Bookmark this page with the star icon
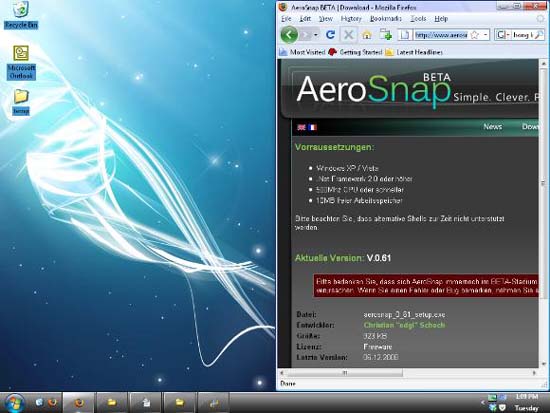This screenshot has height=413, width=550. tap(475, 35)
